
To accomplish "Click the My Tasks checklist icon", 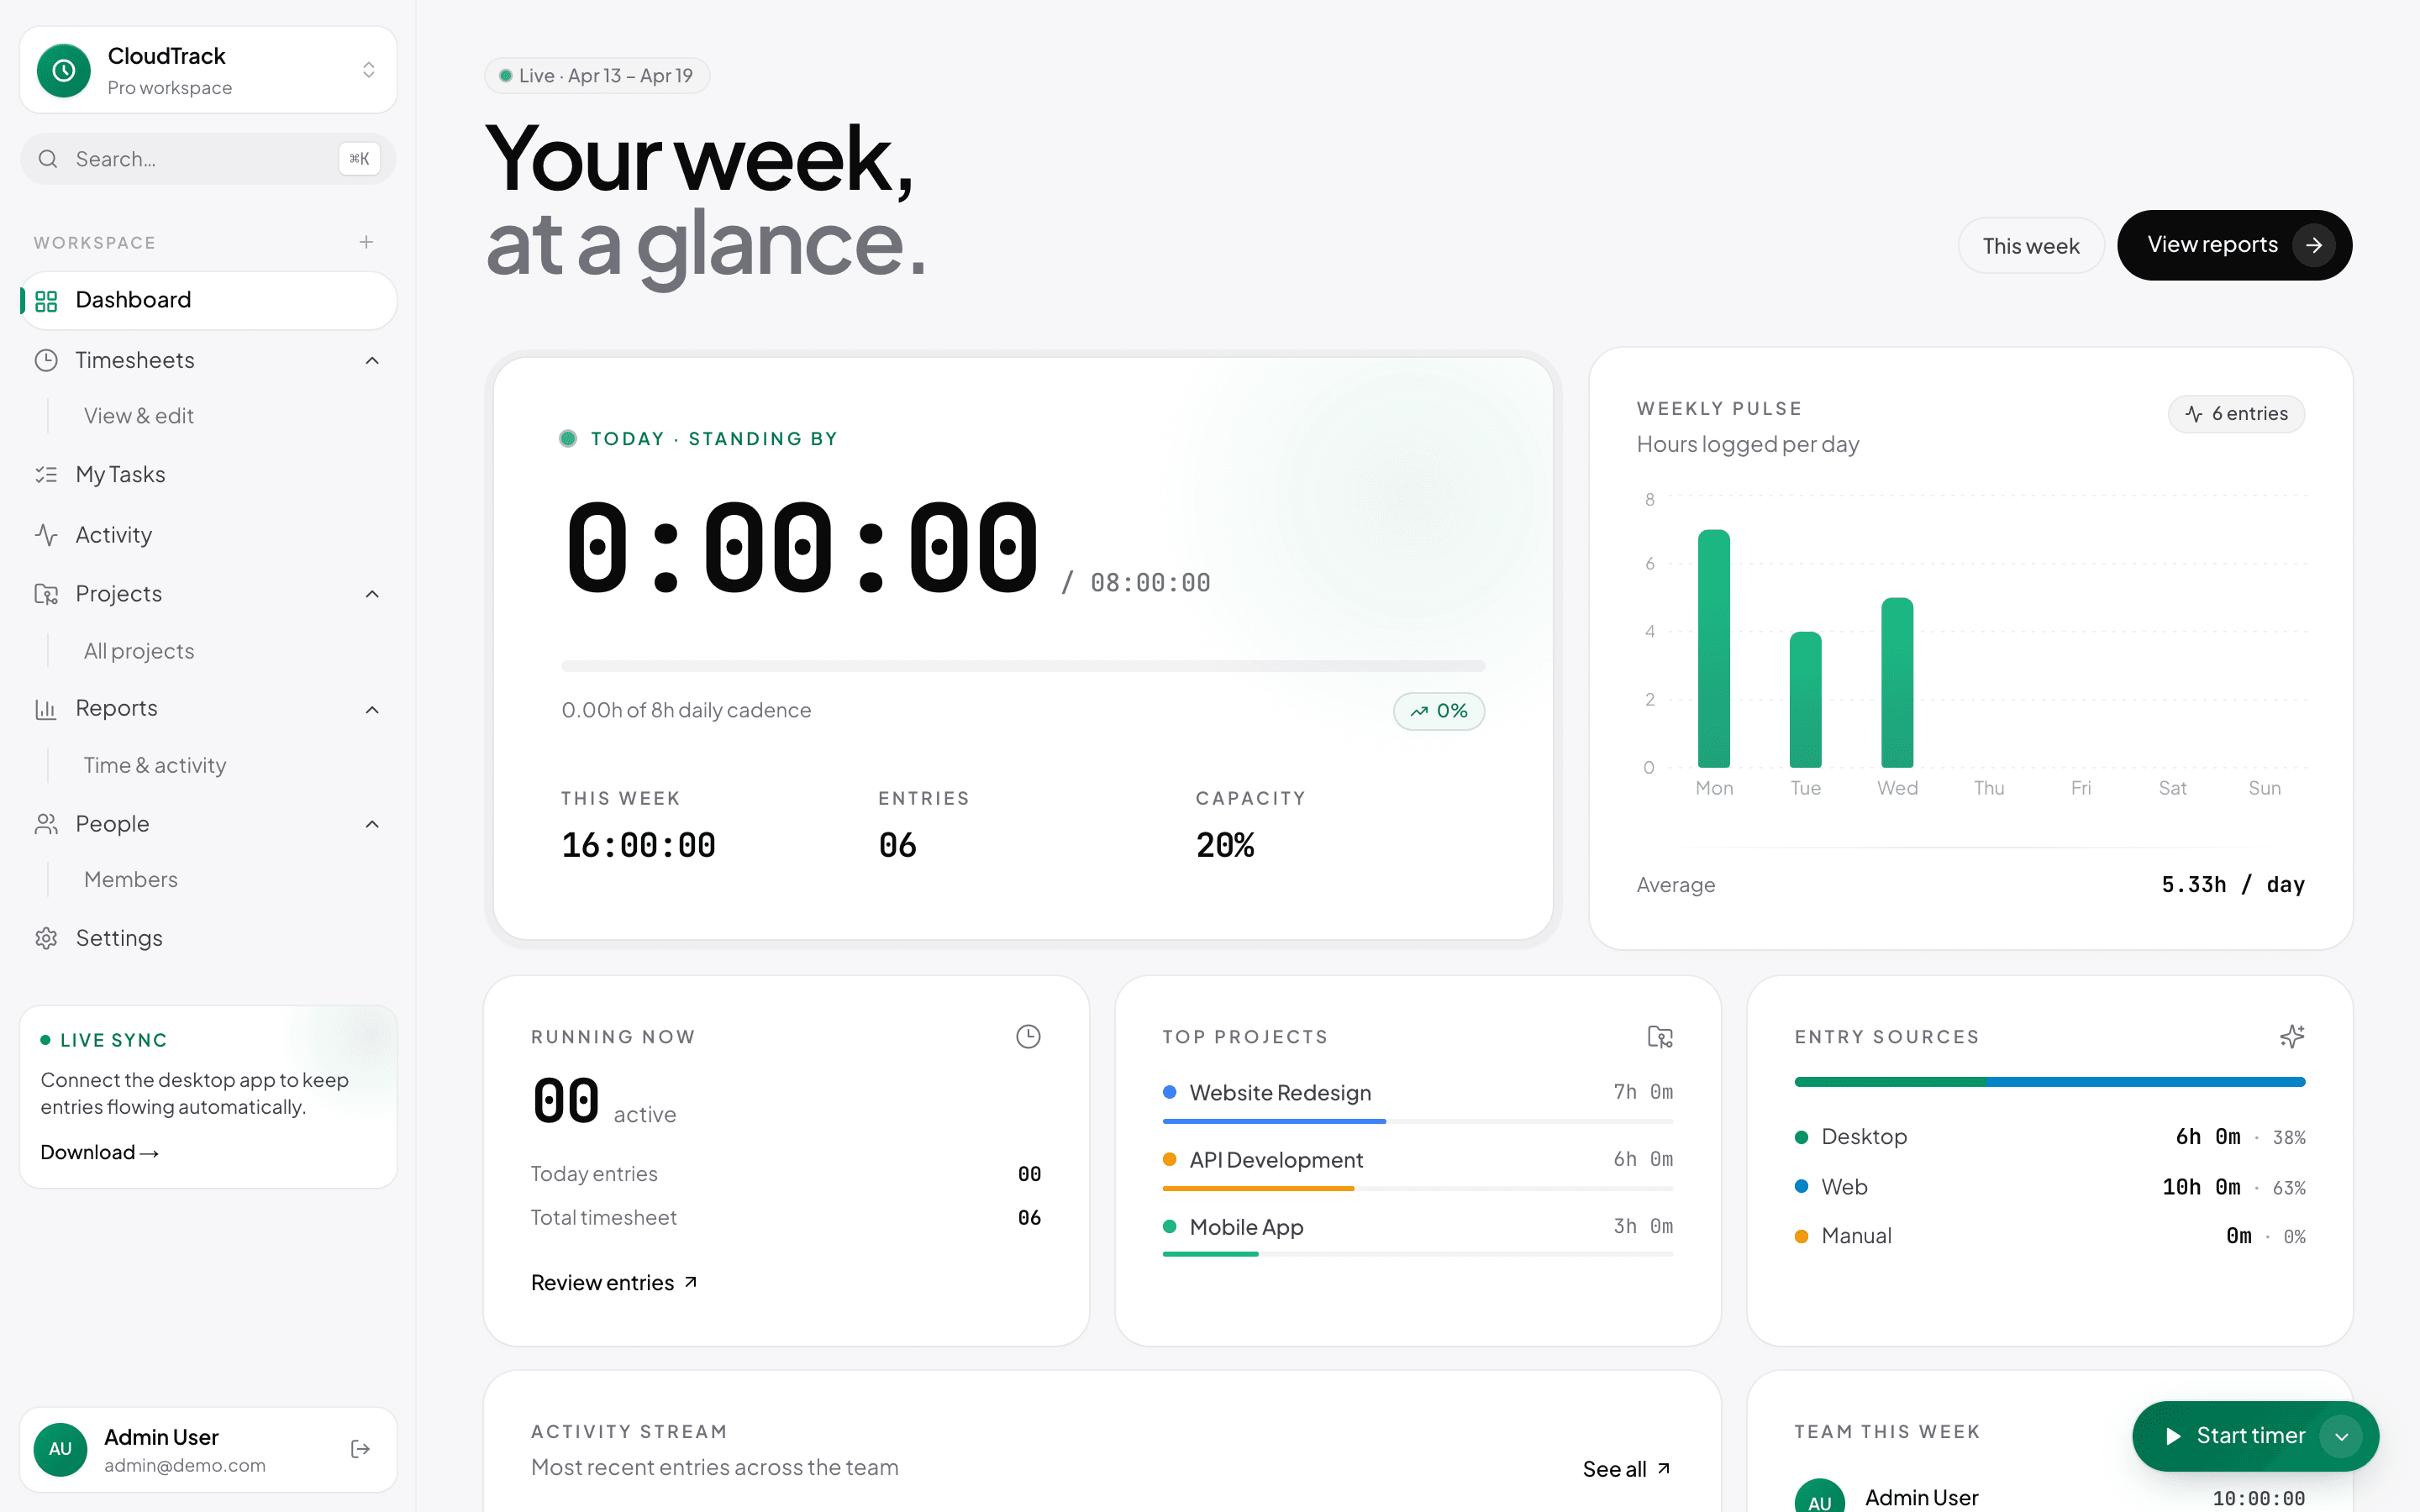I will pos(46,475).
